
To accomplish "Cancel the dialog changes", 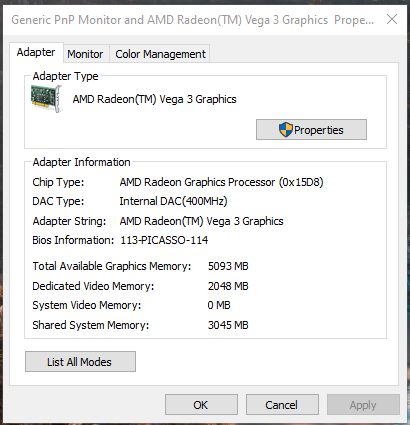I will pos(282,405).
